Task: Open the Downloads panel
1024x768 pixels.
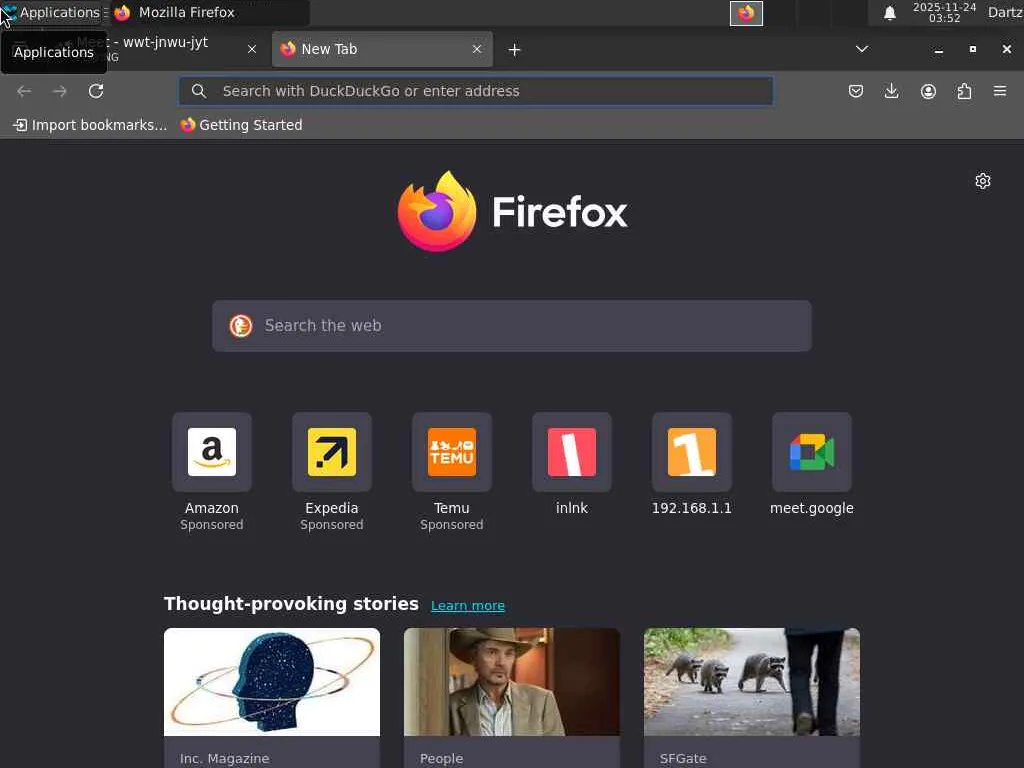Action: click(x=891, y=91)
